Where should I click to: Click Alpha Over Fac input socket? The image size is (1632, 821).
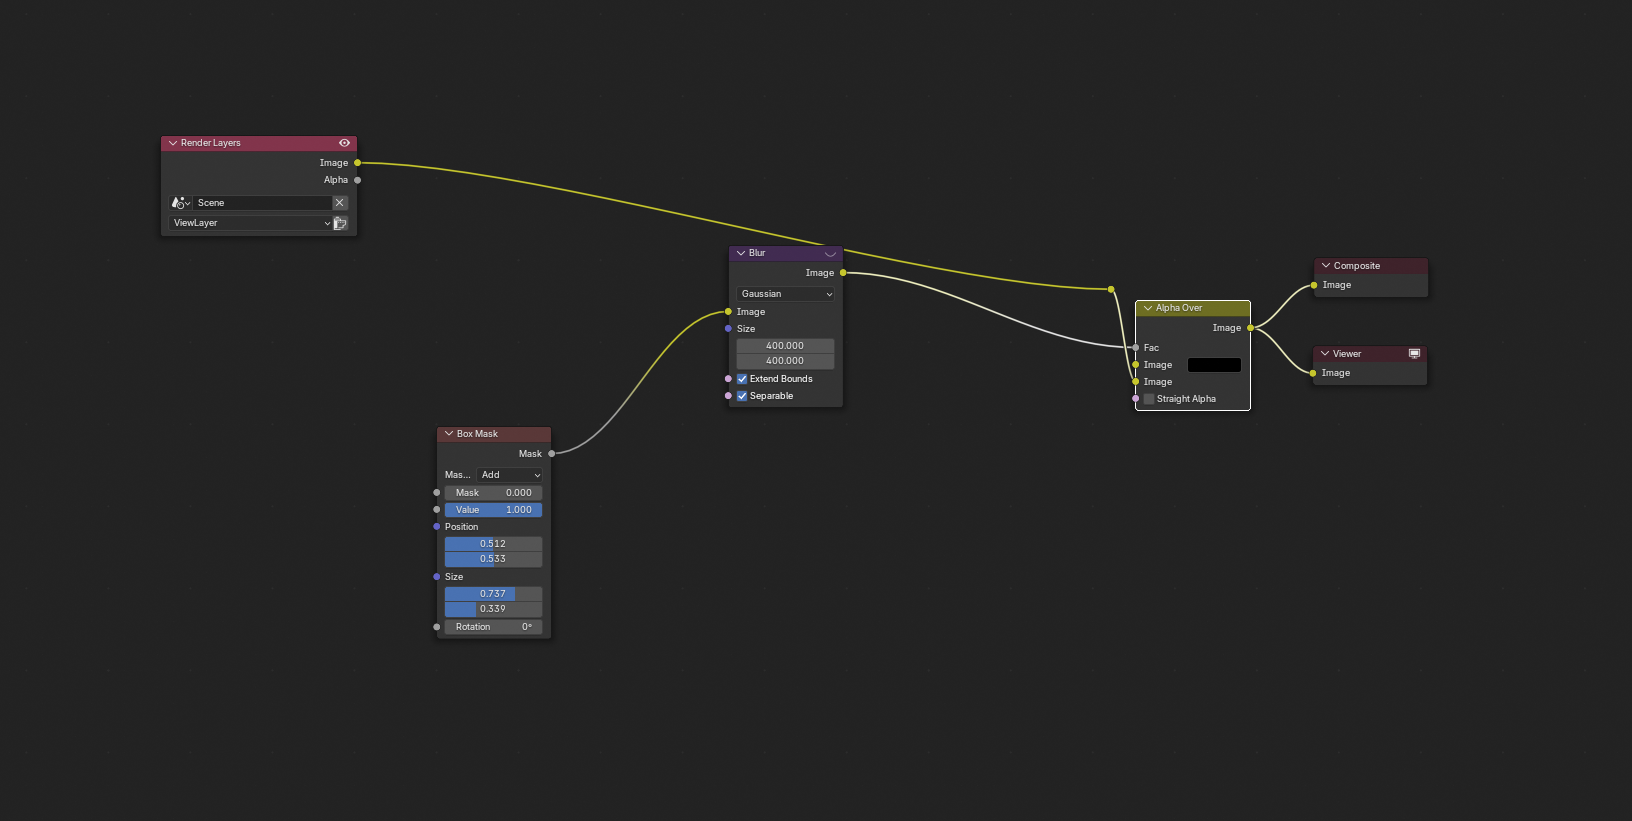coord(1136,348)
